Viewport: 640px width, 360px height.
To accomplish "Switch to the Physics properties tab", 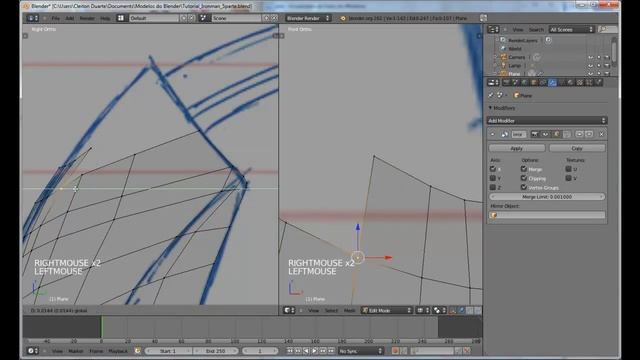I will click(599, 82).
